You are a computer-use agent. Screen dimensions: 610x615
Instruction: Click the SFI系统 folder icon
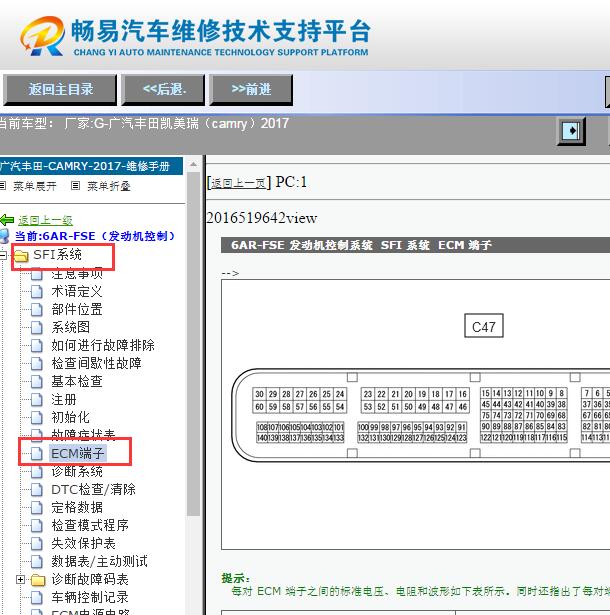click(21, 256)
